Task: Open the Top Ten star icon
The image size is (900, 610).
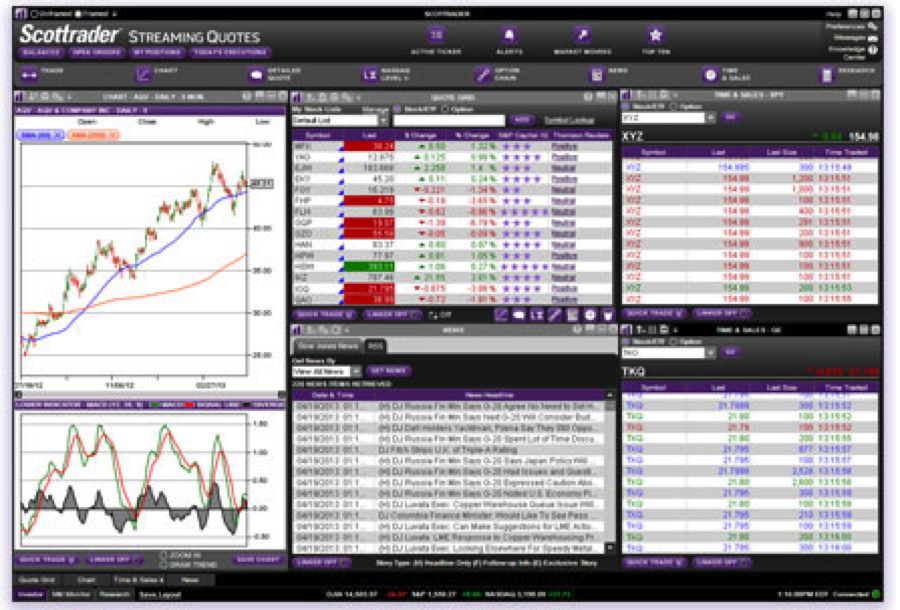Action: pyautogui.click(x=655, y=34)
